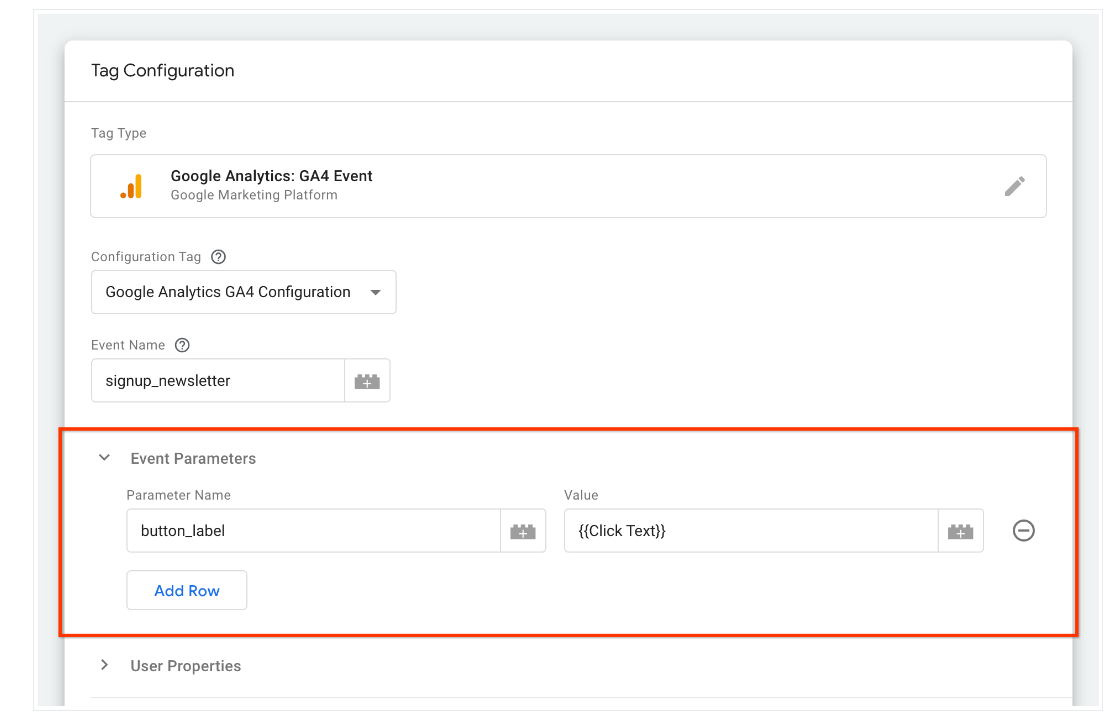Expand the User Properties section
Viewport: 1120px width, 717px height.
(x=104, y=664)
